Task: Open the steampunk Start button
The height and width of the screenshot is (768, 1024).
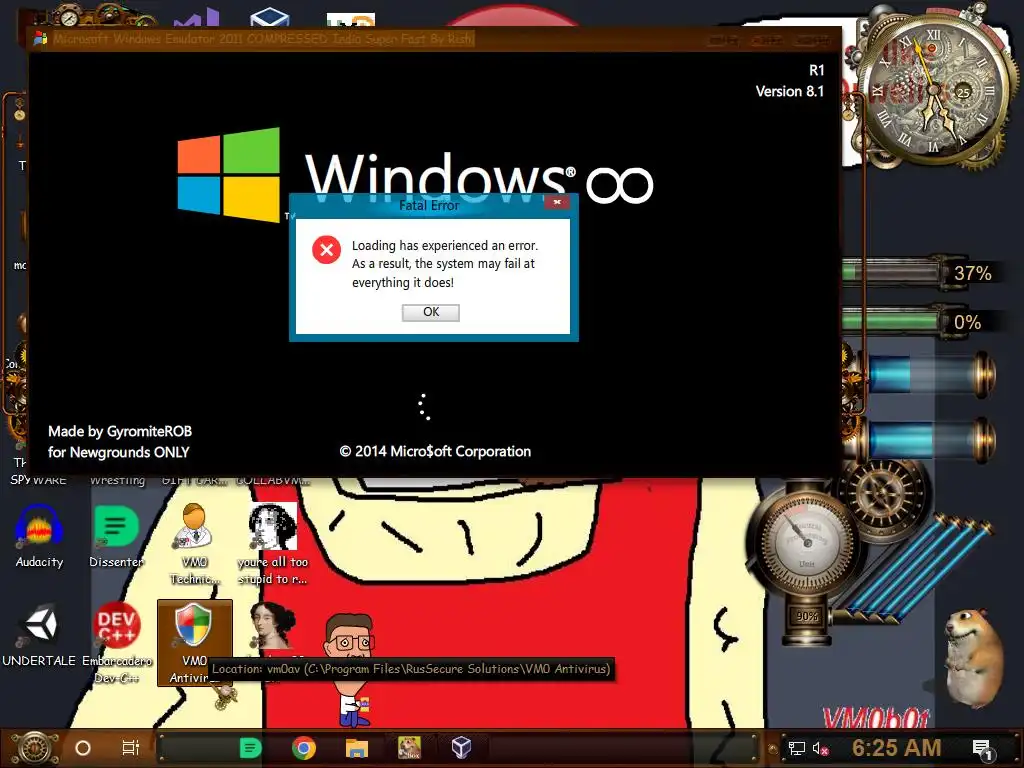Action: (x=35, y=748)
